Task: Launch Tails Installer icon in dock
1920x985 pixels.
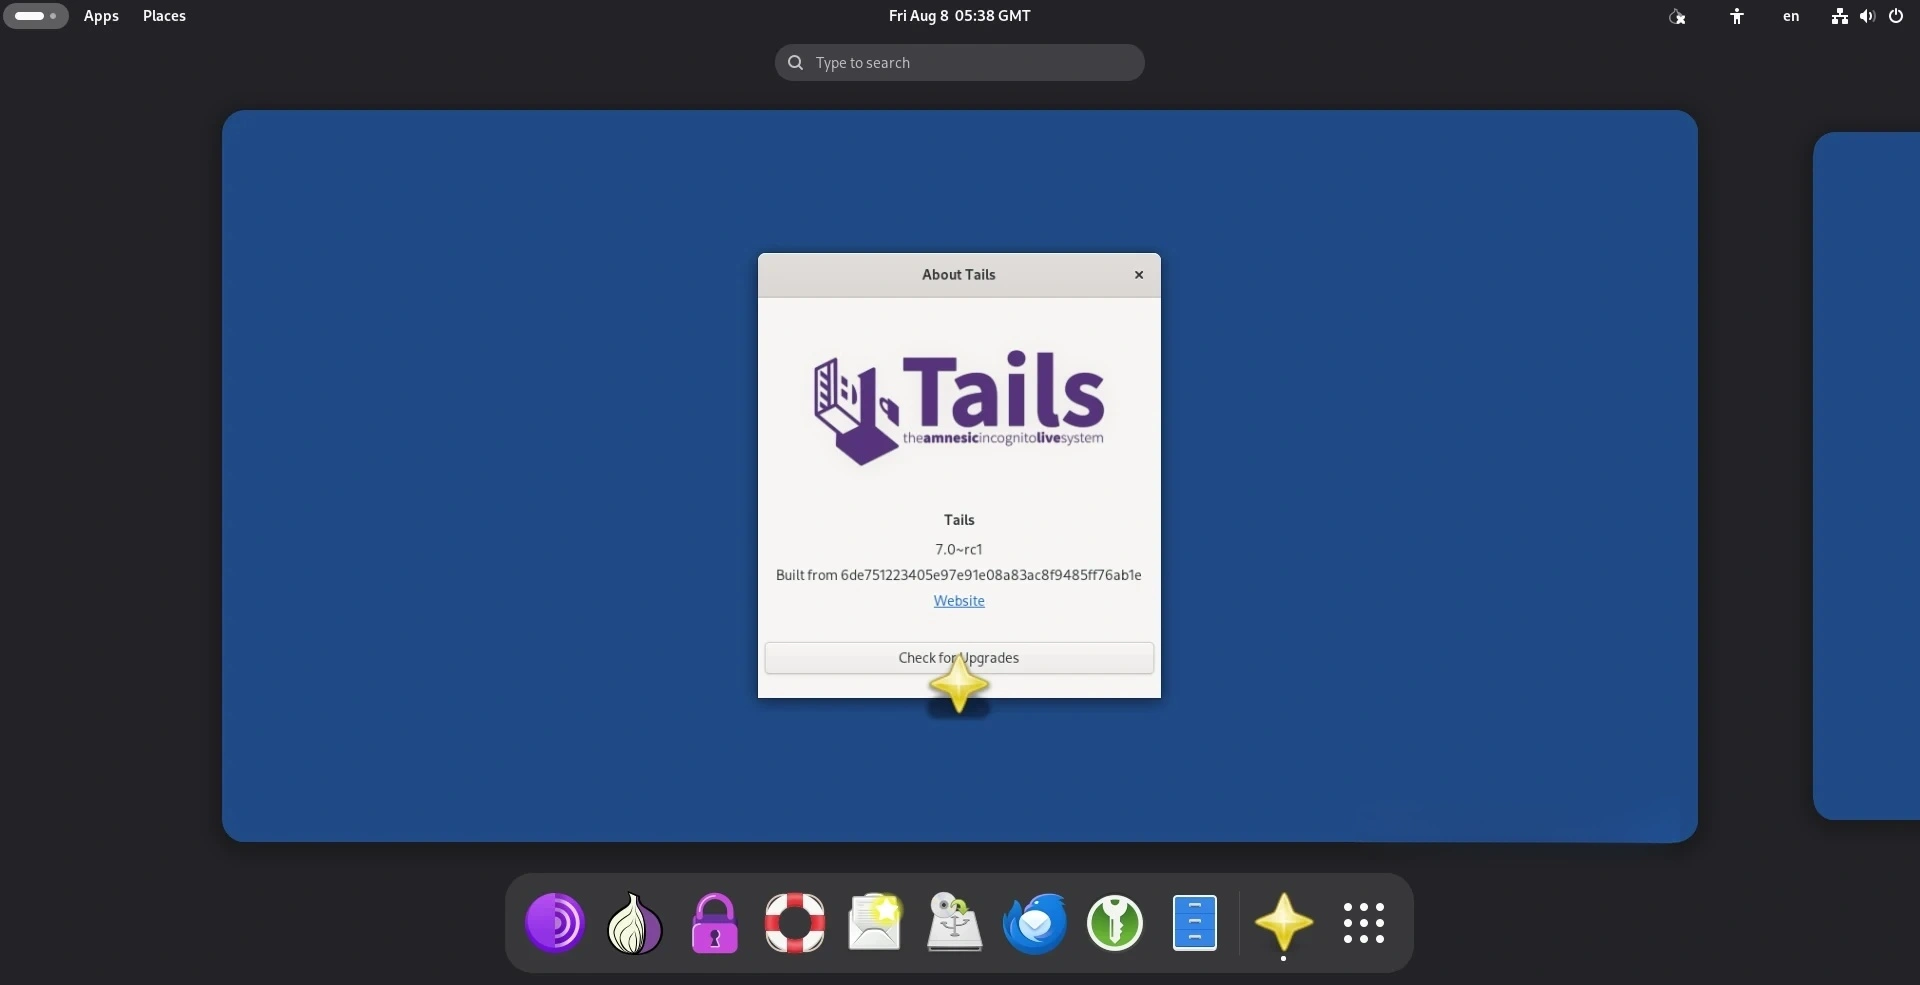Action: [955, 923]
